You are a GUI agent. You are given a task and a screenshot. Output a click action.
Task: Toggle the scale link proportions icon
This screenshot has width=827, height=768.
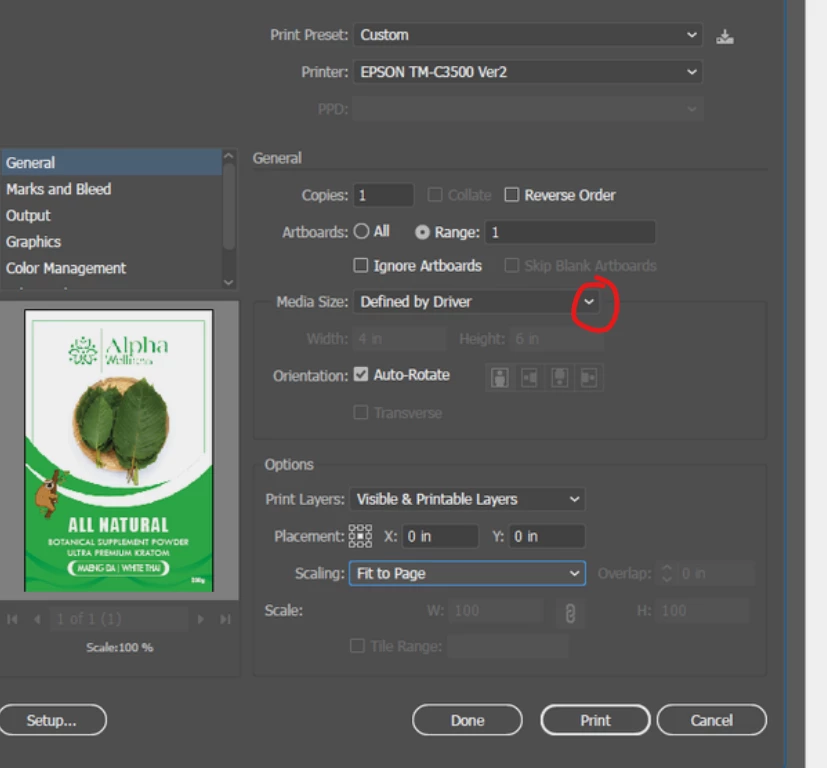coord(570,613)
